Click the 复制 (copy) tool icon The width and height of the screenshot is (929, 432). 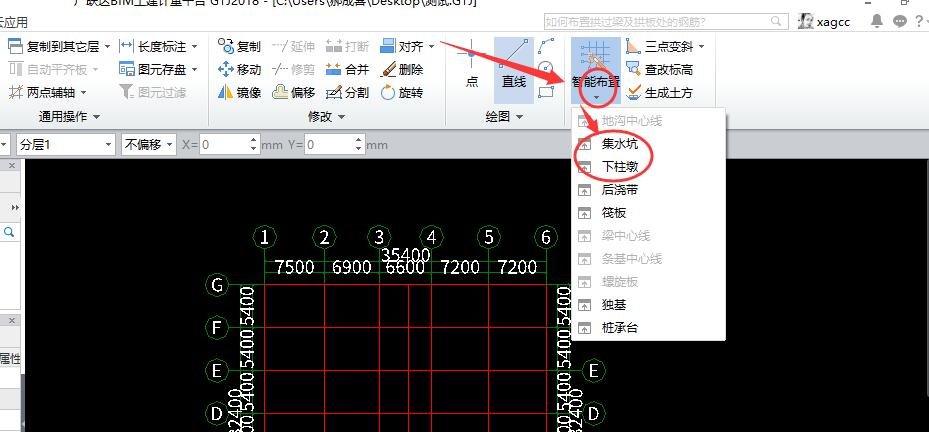click(226, 46)
